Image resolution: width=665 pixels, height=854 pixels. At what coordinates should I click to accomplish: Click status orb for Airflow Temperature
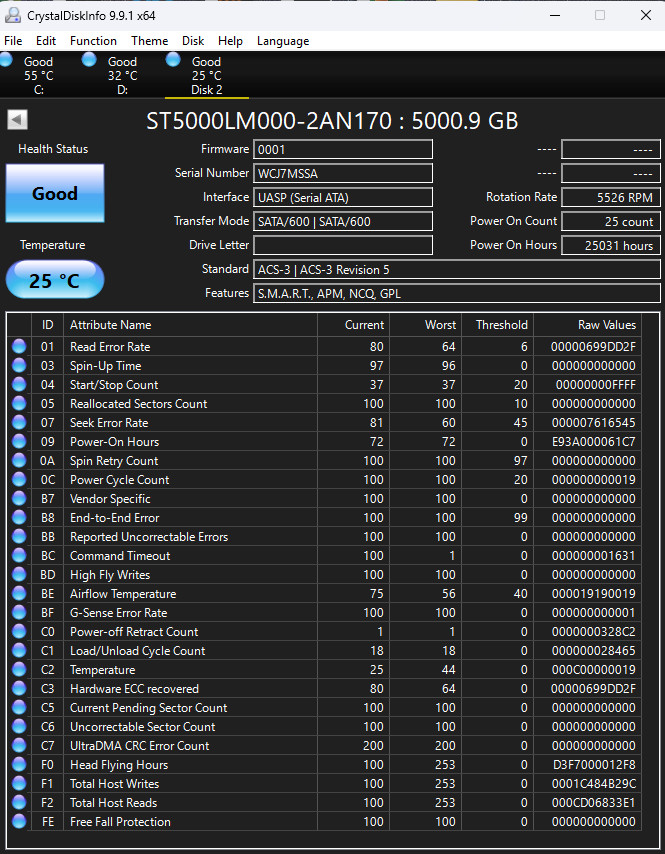tap(19, 594)
